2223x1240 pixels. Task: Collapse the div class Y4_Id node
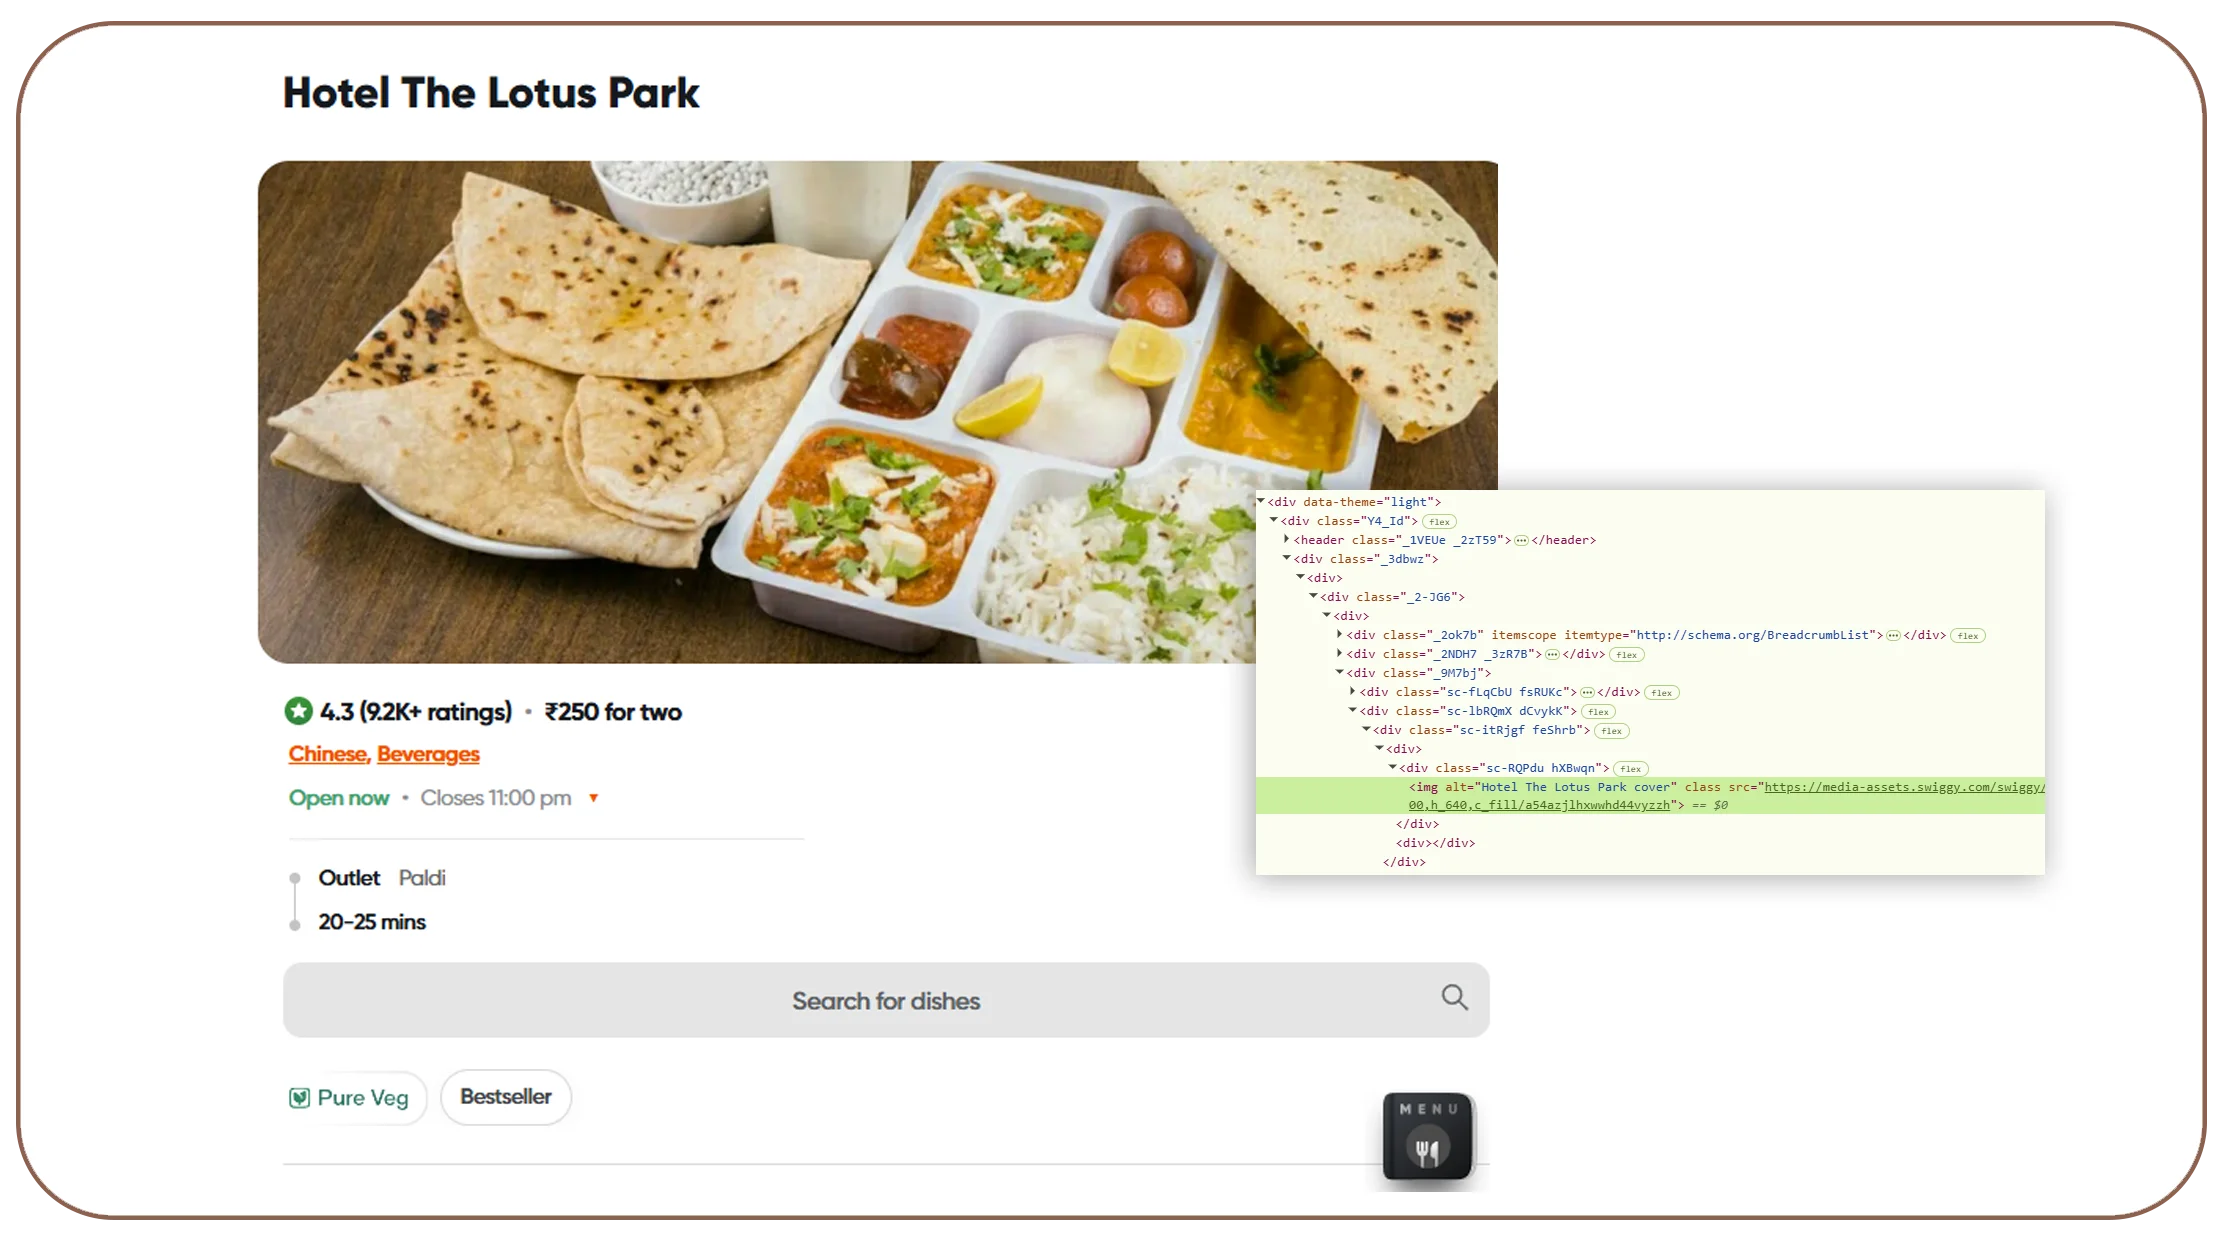point(1274,520)
